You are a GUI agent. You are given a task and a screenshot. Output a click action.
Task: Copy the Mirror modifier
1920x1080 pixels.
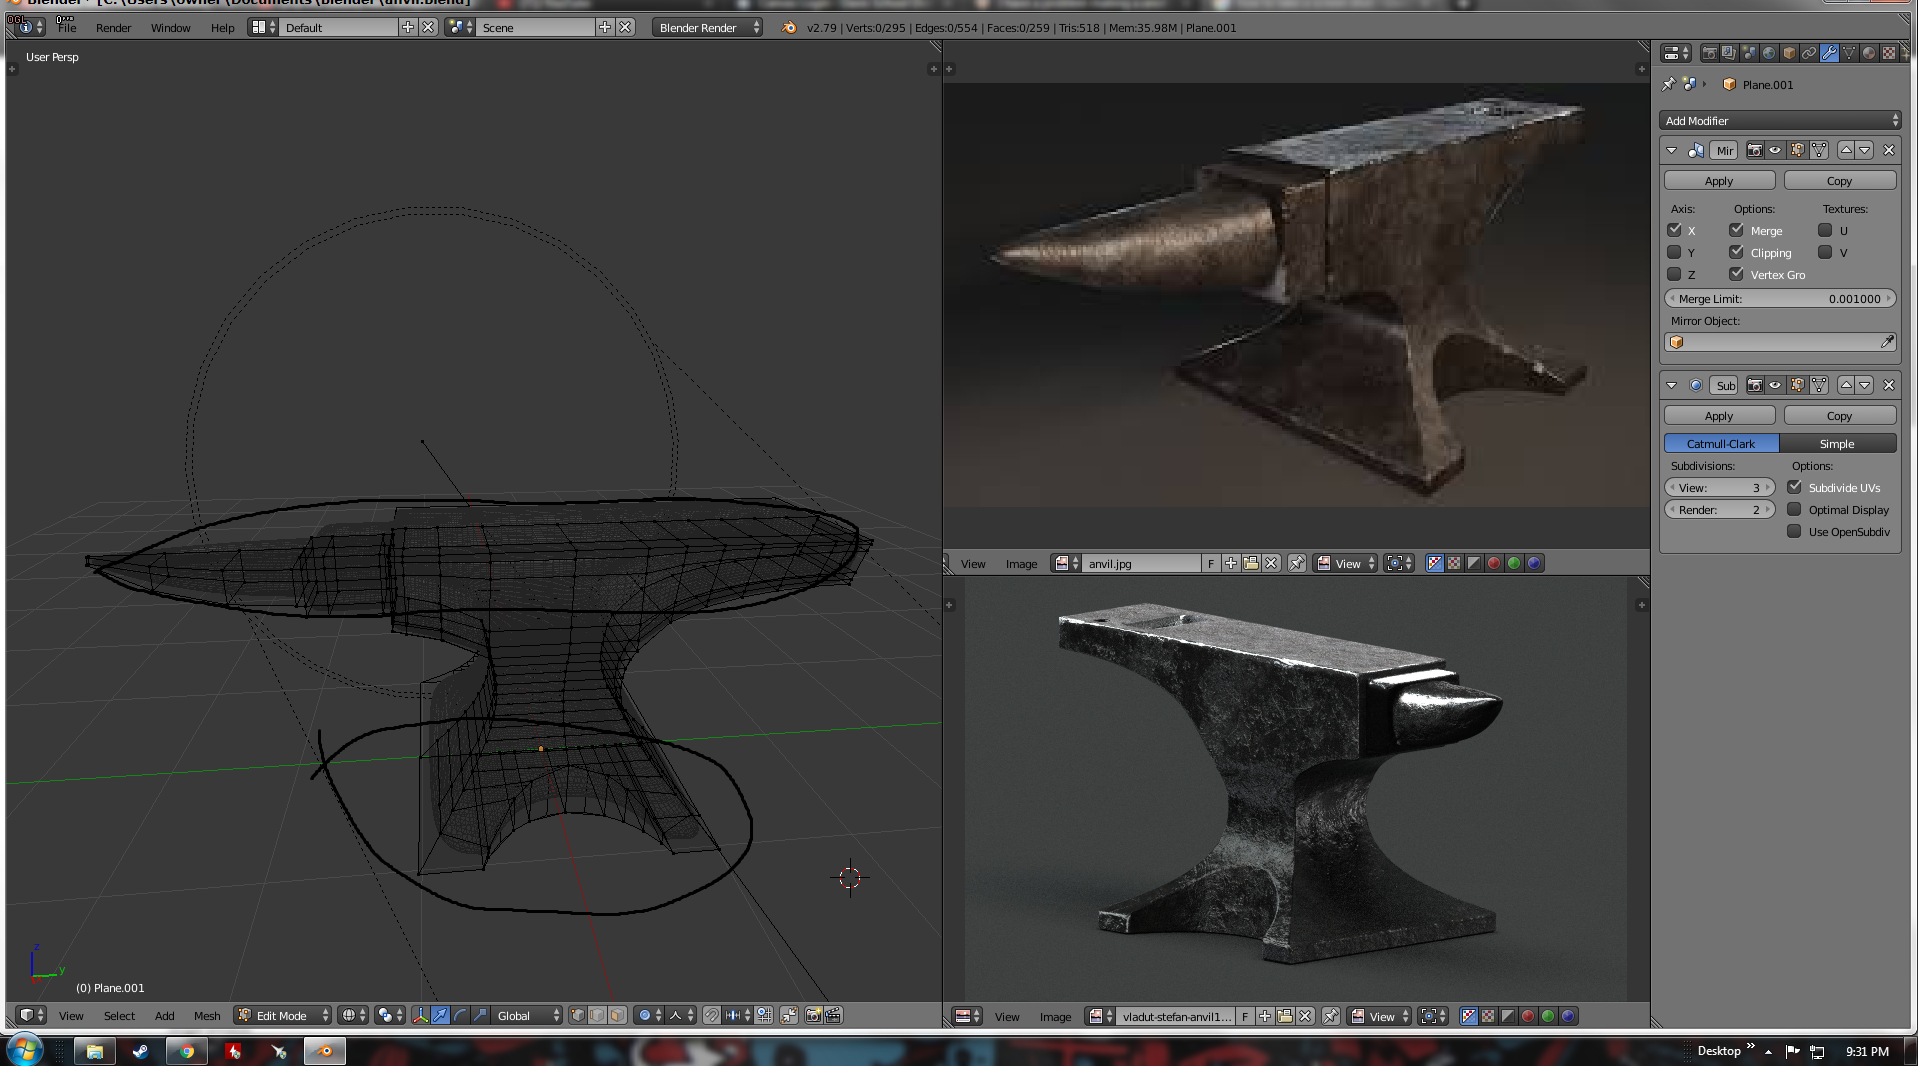click(1839, 180)
